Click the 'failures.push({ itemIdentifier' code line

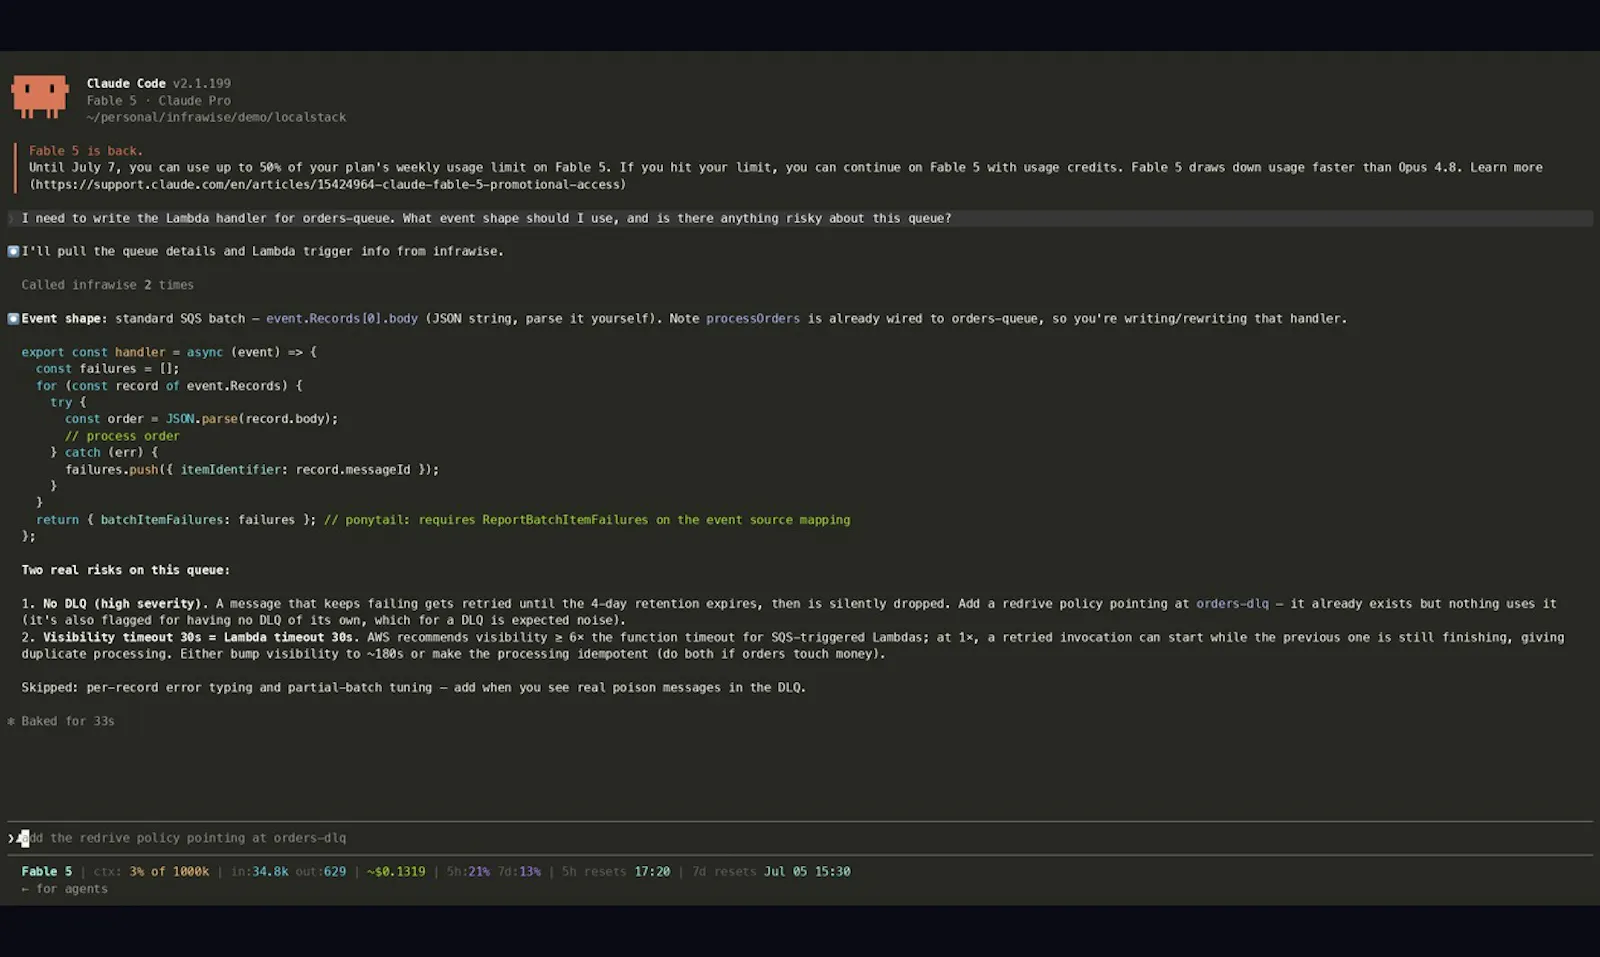point(252,469)
